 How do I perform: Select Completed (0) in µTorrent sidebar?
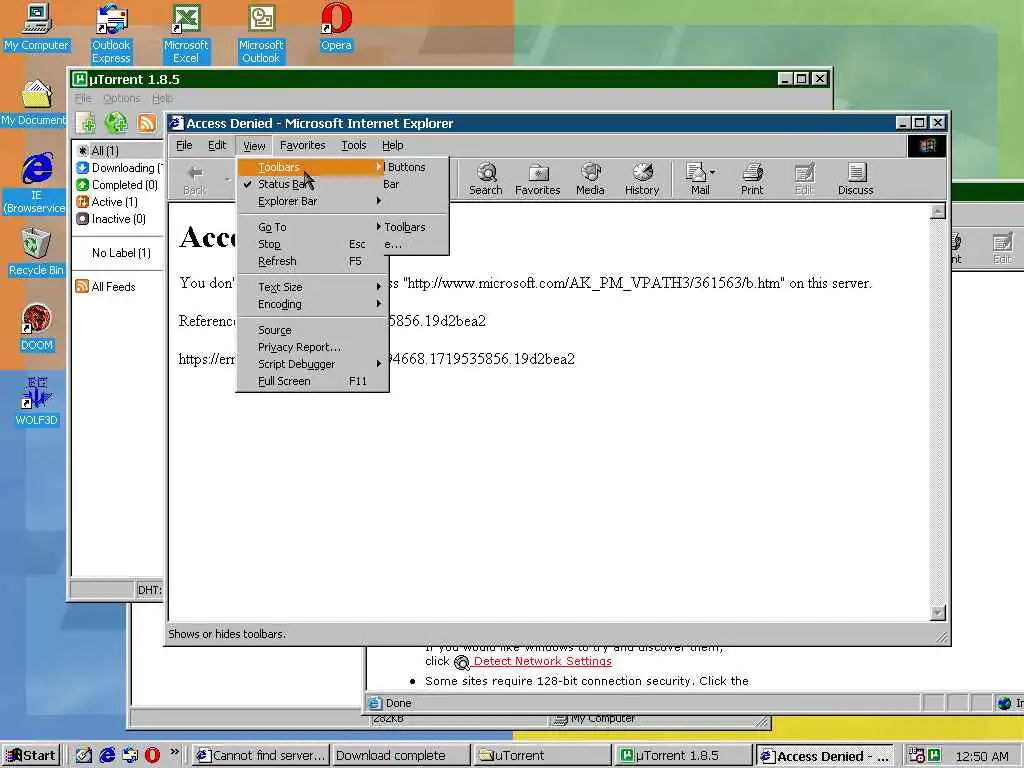(118, 185)
